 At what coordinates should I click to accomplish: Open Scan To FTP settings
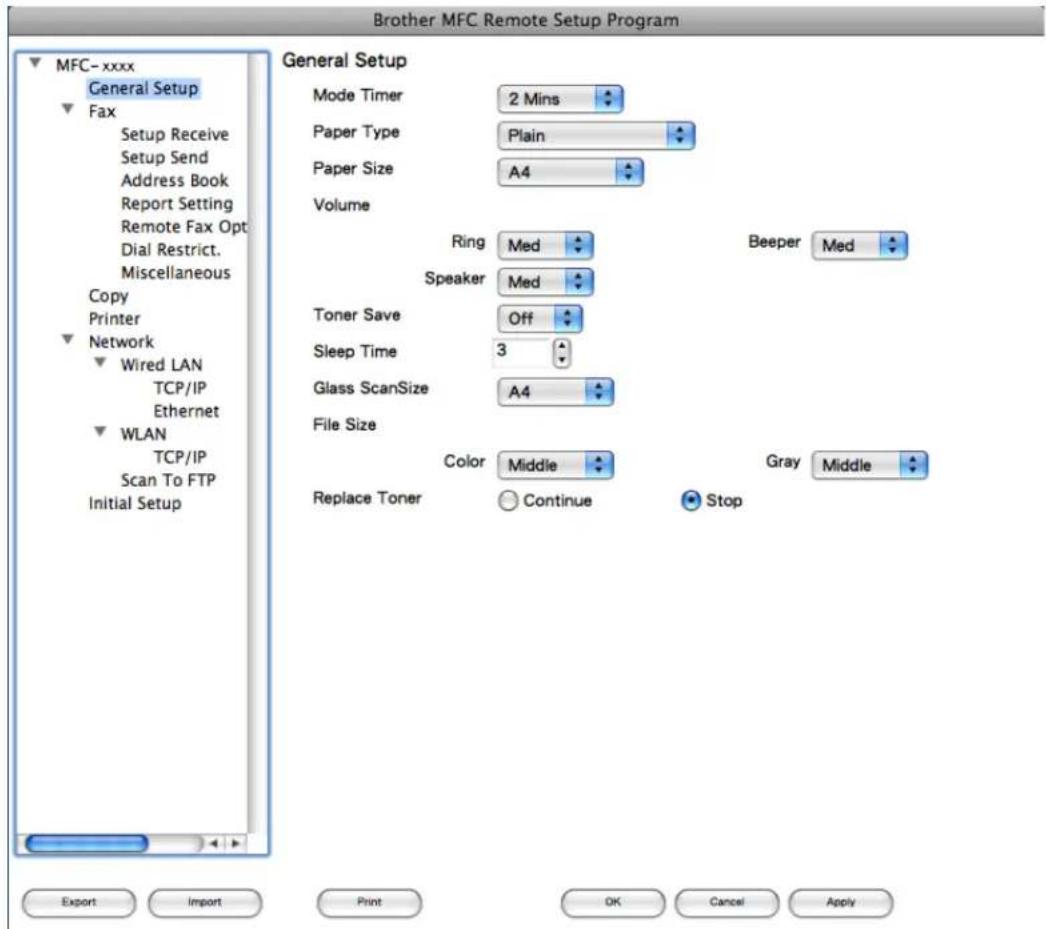pyautogui.click(x=168, y=480)
